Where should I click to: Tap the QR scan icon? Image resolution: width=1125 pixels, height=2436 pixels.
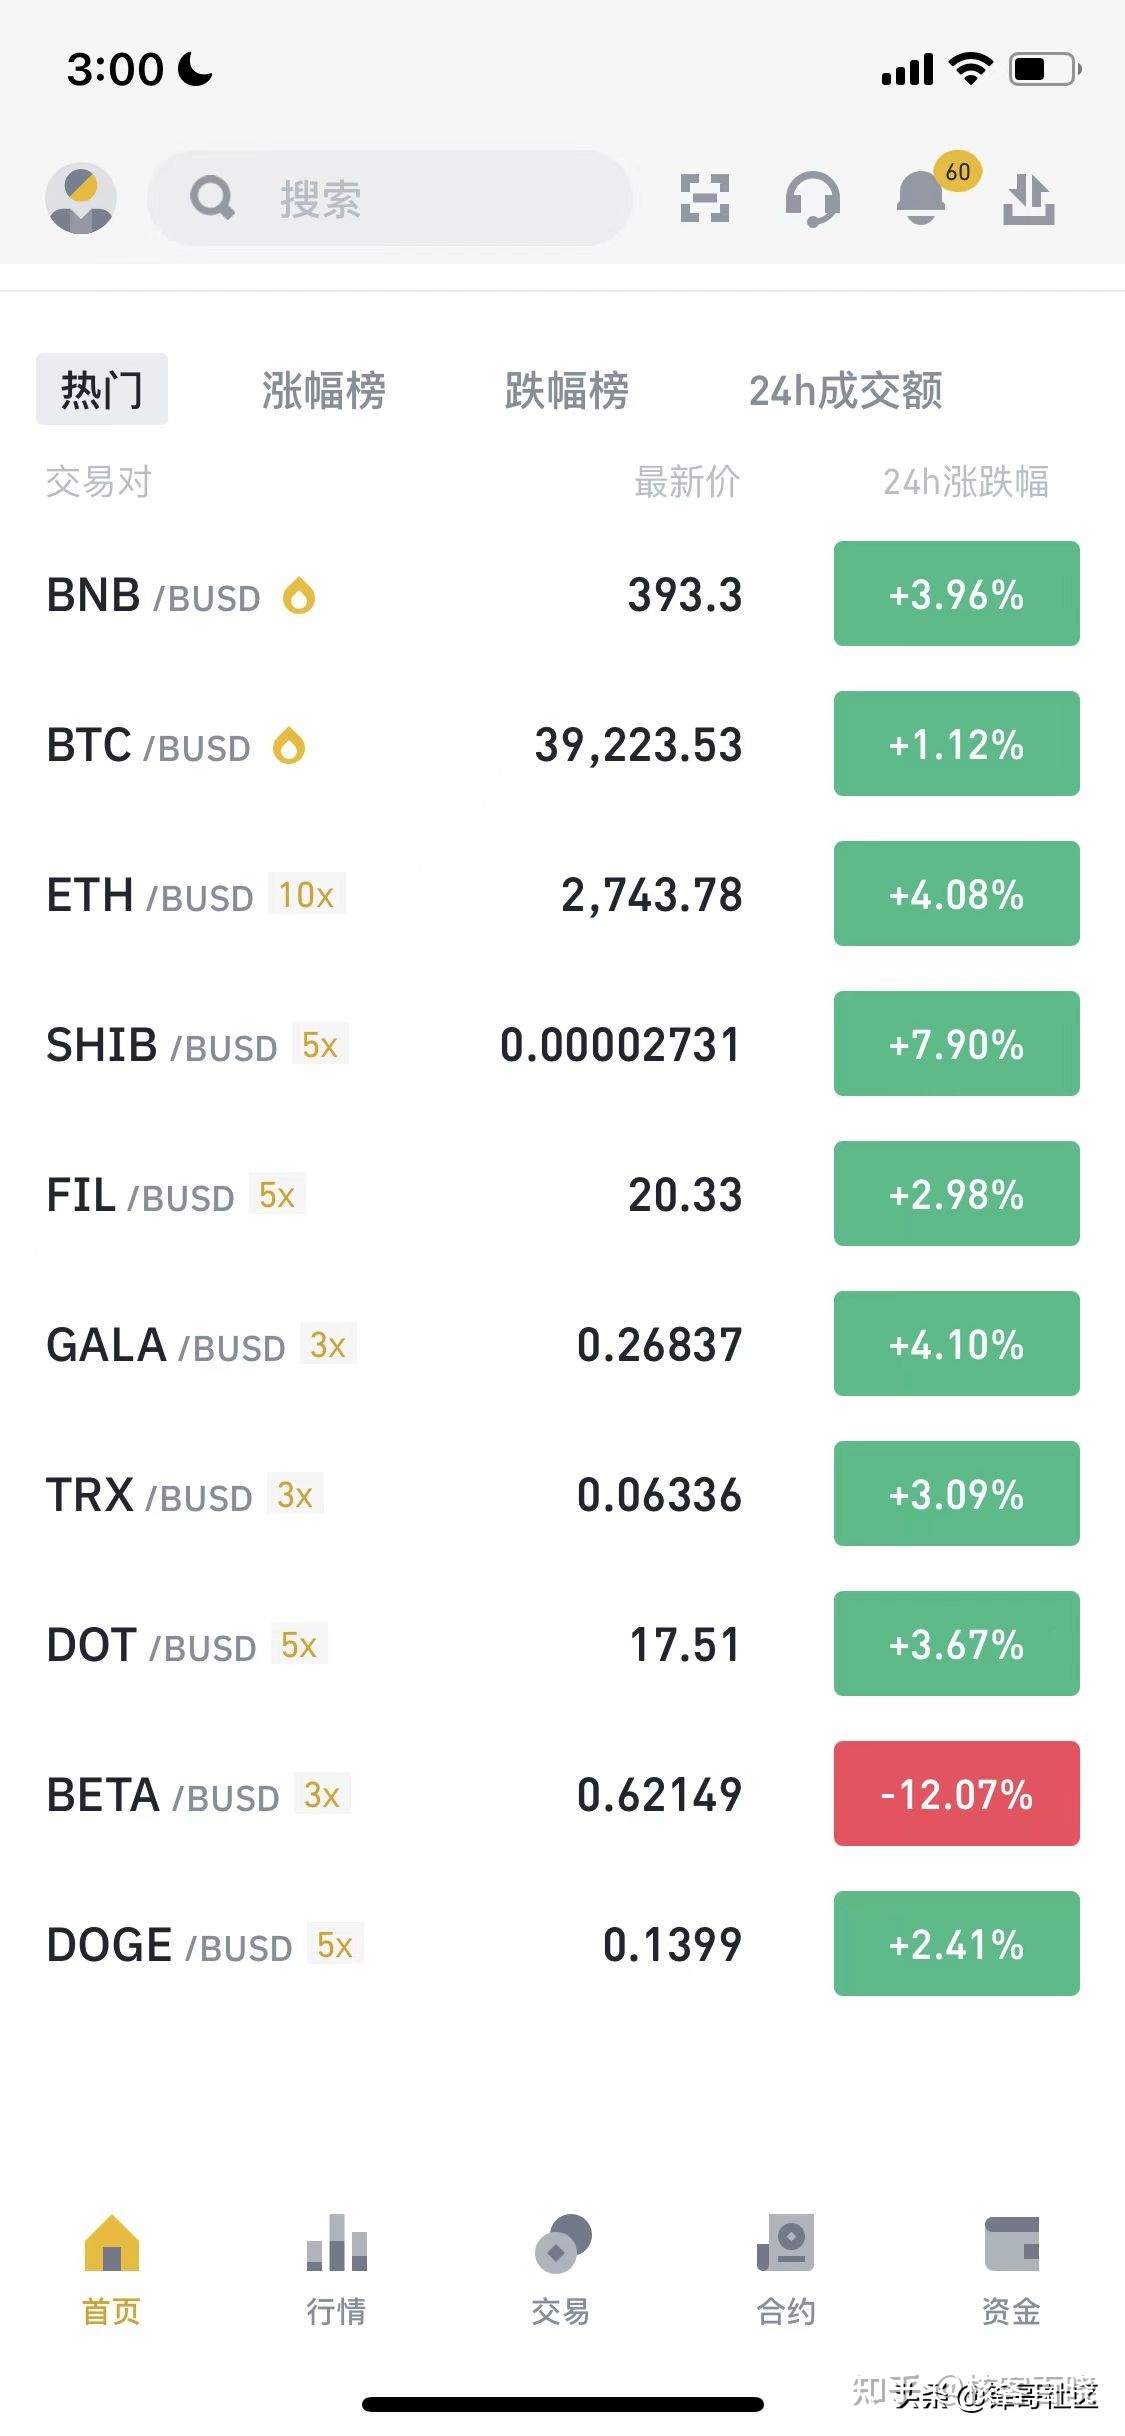click(704, 198)
